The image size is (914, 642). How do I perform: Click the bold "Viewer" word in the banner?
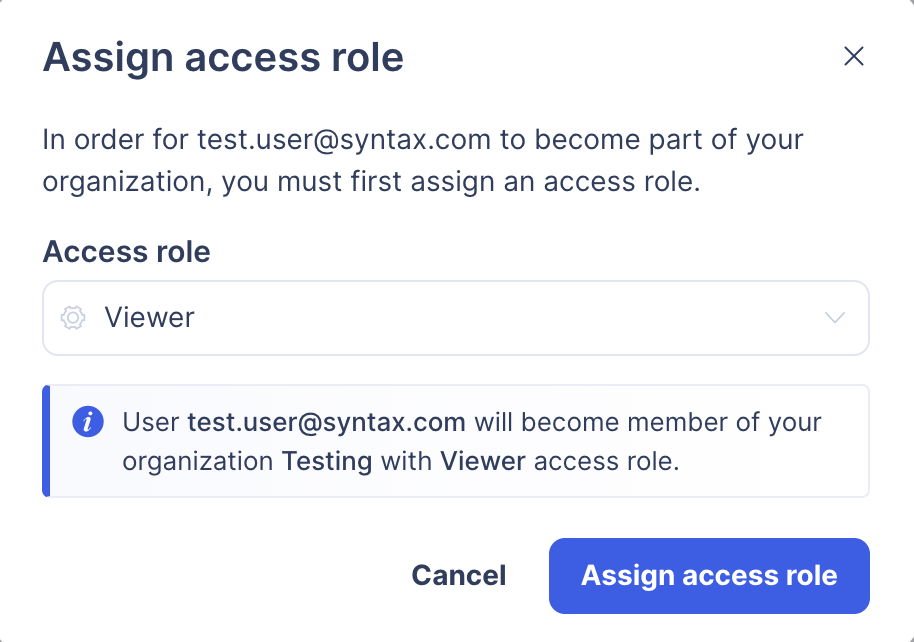tap(483, 462)
